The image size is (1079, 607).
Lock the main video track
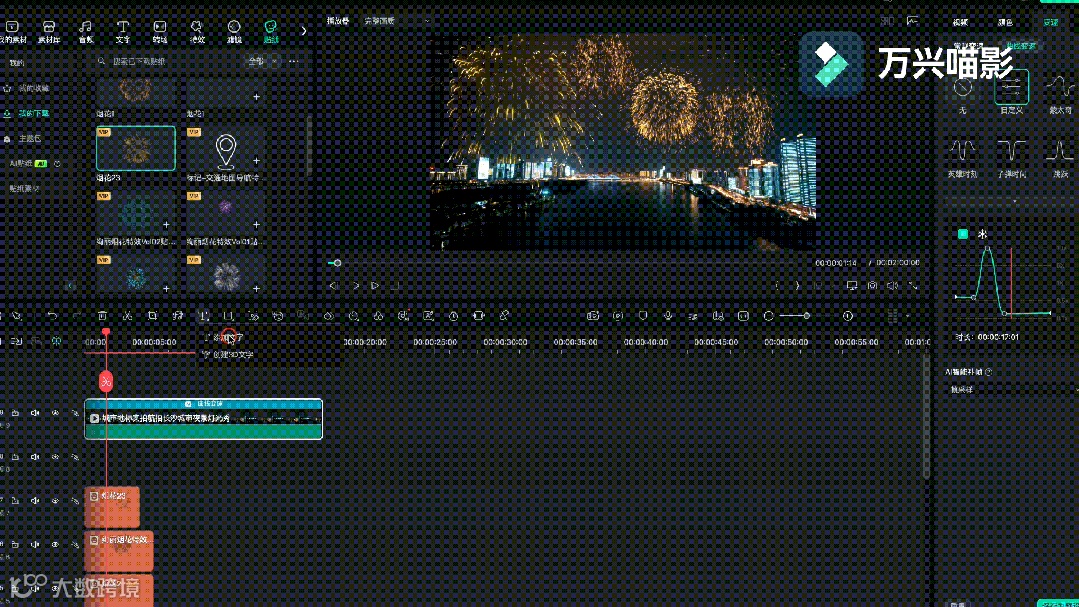point(15,413)
